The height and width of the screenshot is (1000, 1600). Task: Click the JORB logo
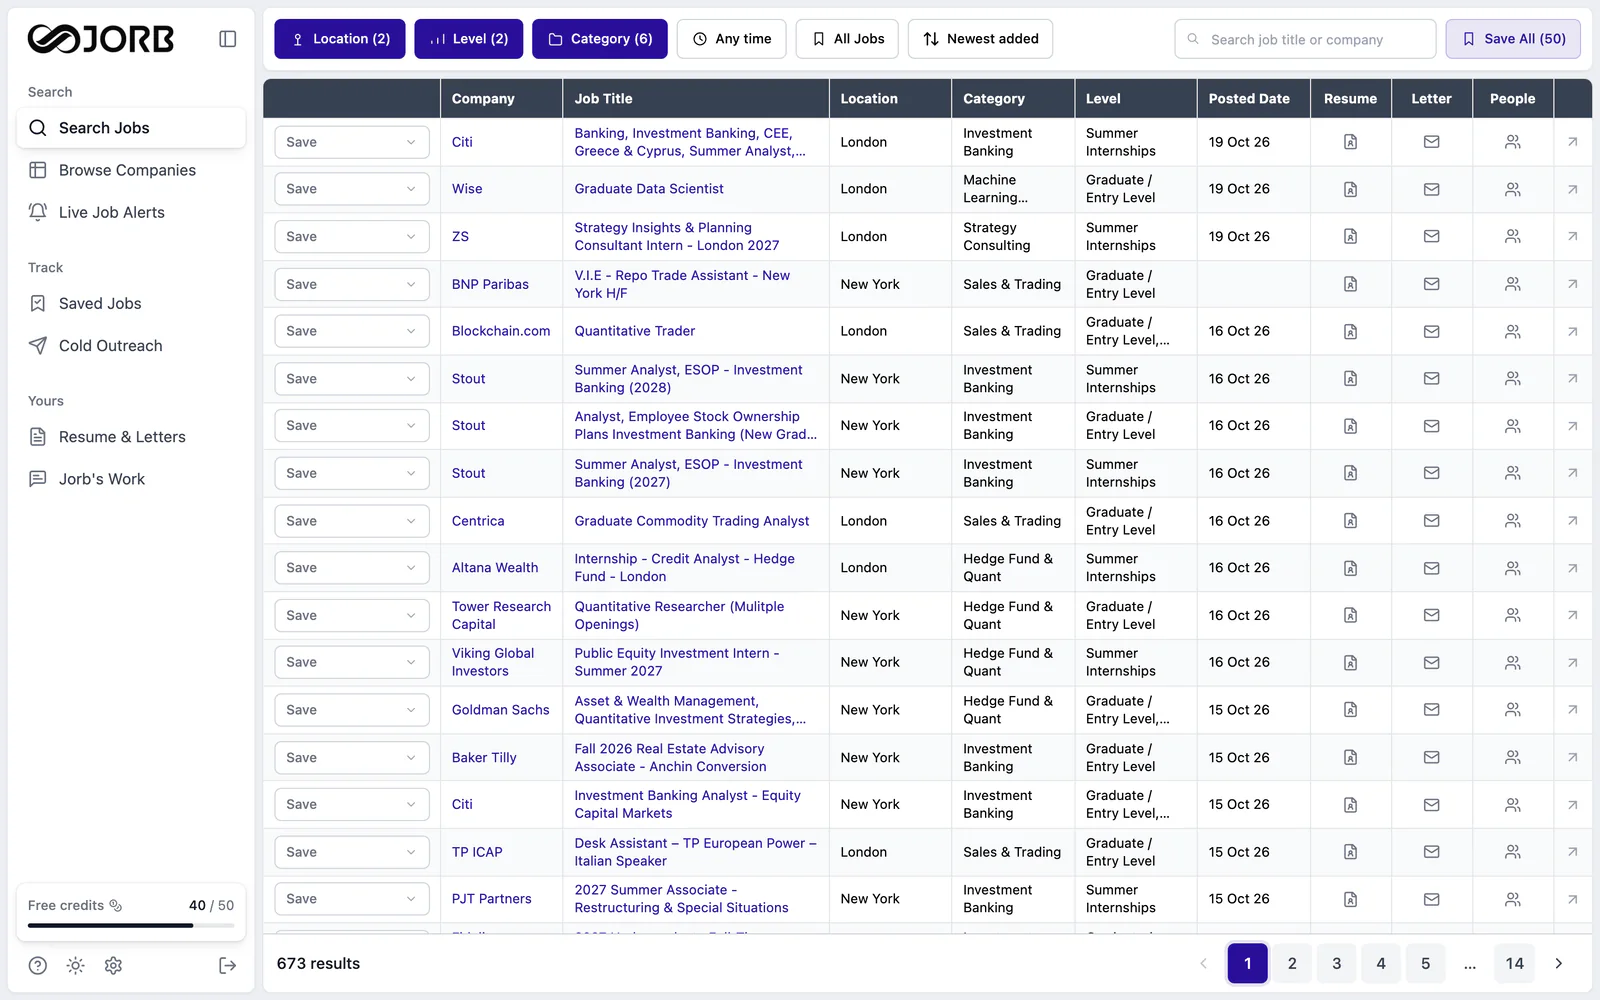101,39
